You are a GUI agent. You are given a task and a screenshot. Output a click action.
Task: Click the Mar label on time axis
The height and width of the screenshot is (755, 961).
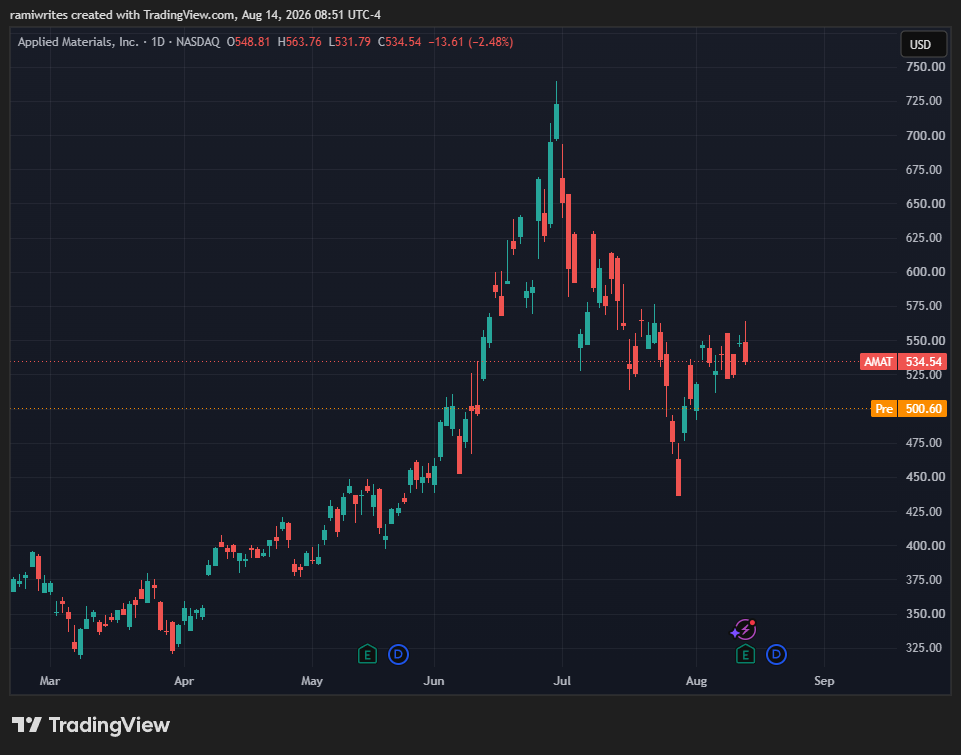[x=50, y=681]
